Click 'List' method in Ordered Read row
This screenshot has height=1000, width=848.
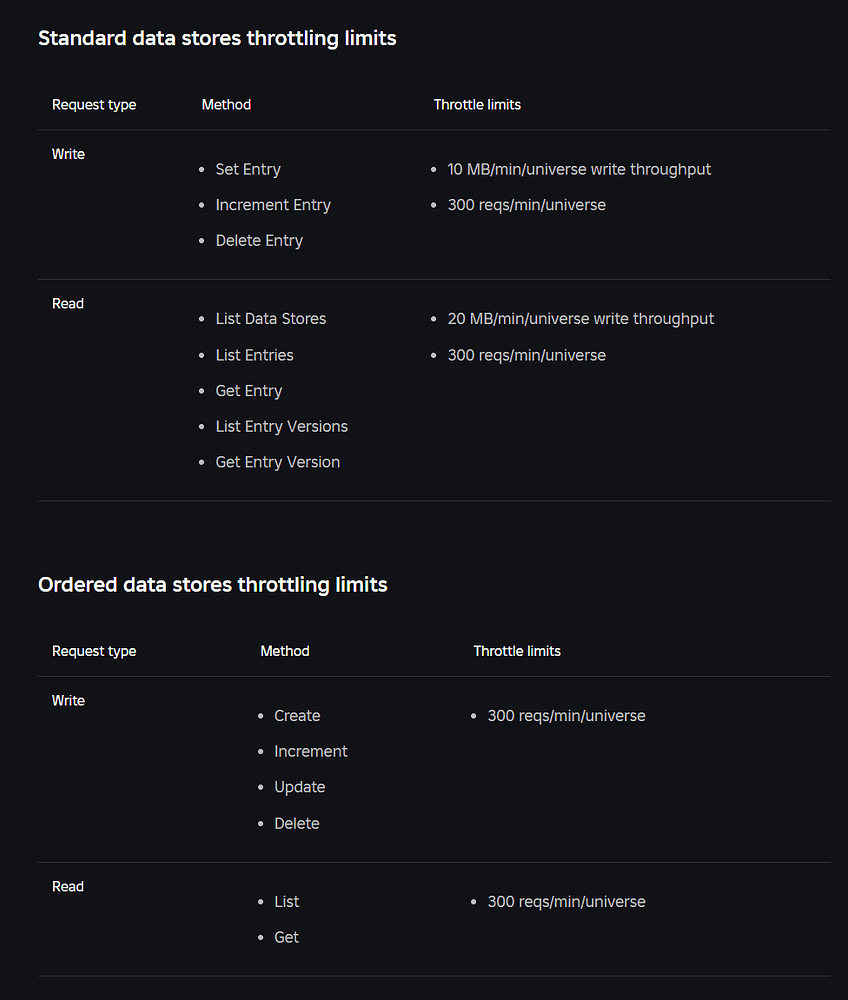(x=286, y=902)
